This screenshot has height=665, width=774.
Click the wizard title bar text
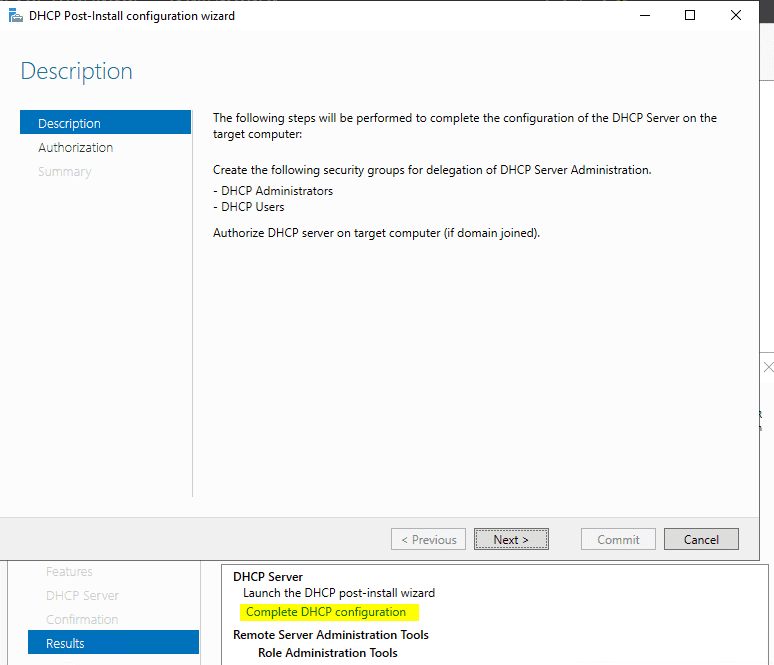[x=132, y=16]
